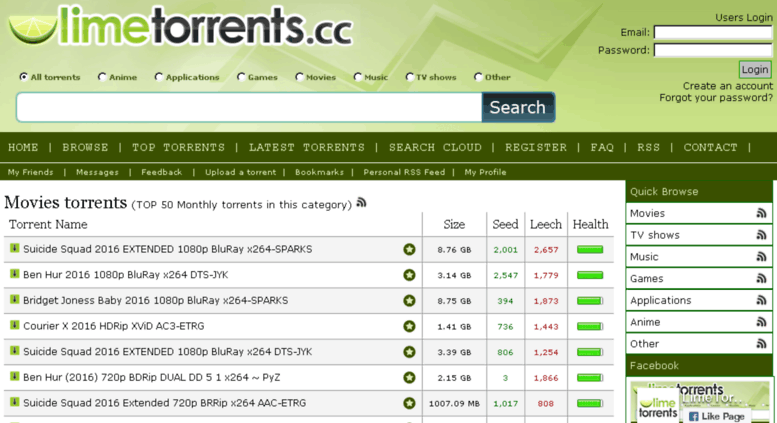Click the star icon for Bridget Joness Baby
Viewport: 777px width, 423px height.
click(409, 301)
